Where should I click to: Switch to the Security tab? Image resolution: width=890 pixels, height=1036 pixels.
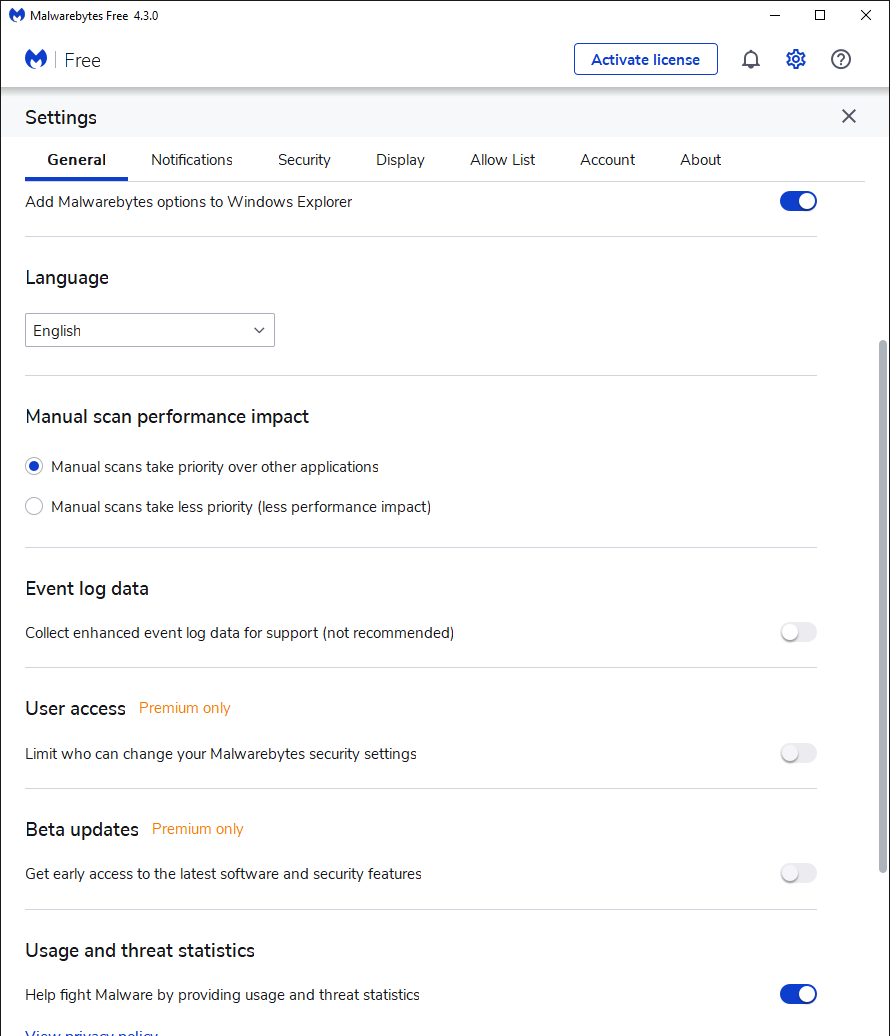[304, 160]
